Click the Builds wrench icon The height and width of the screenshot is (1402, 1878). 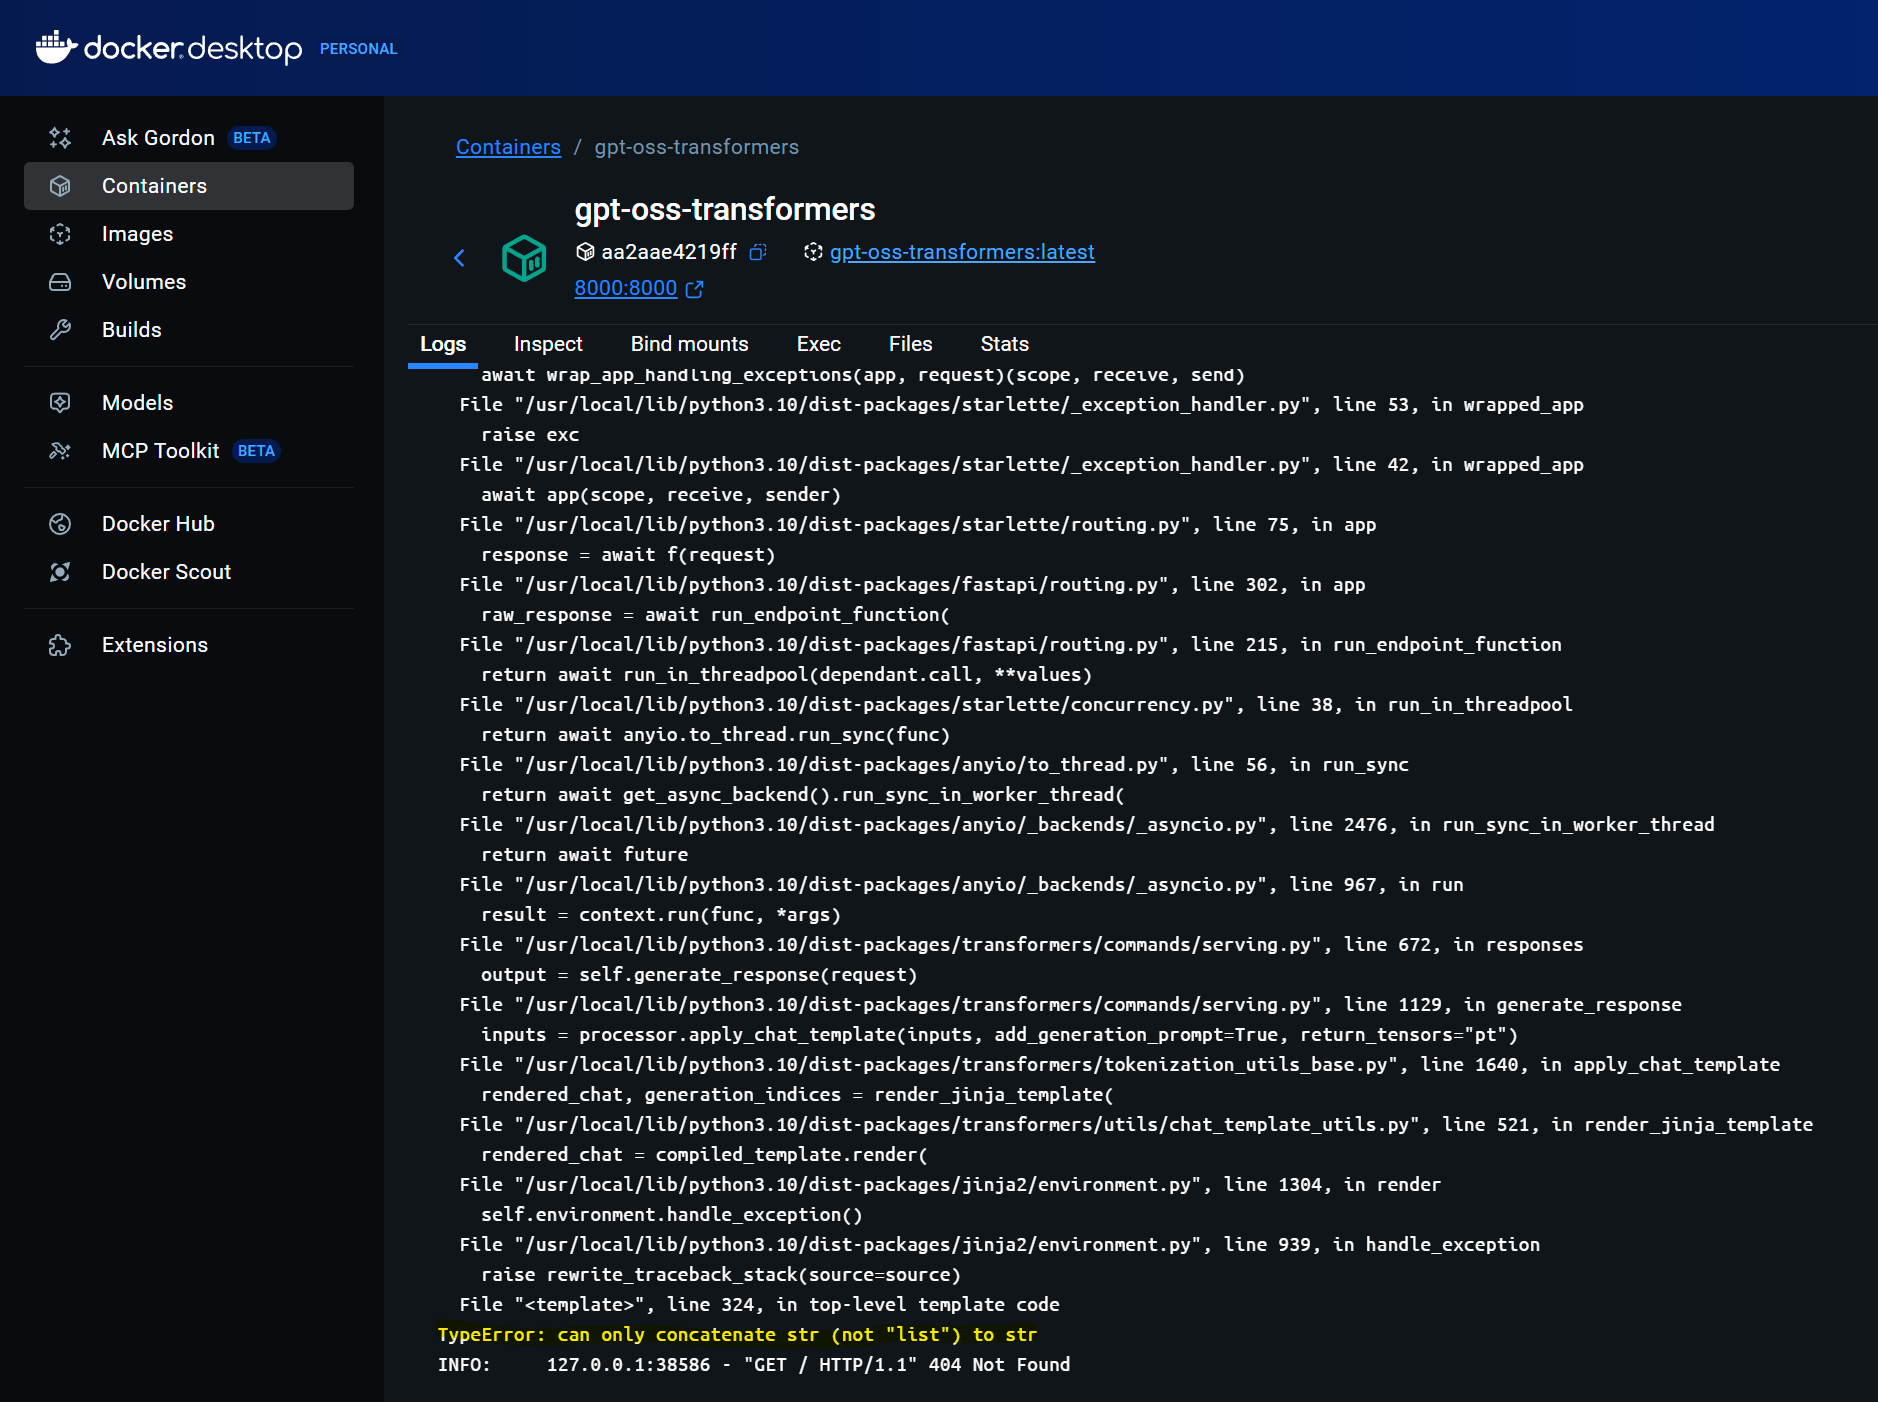tap(60, 330)
